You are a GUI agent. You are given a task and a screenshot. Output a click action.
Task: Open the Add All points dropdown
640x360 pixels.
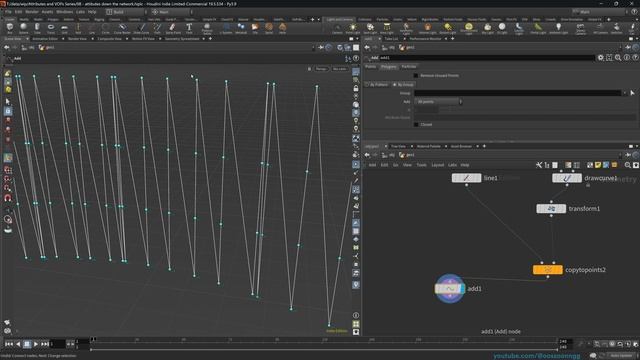[438, 102]
